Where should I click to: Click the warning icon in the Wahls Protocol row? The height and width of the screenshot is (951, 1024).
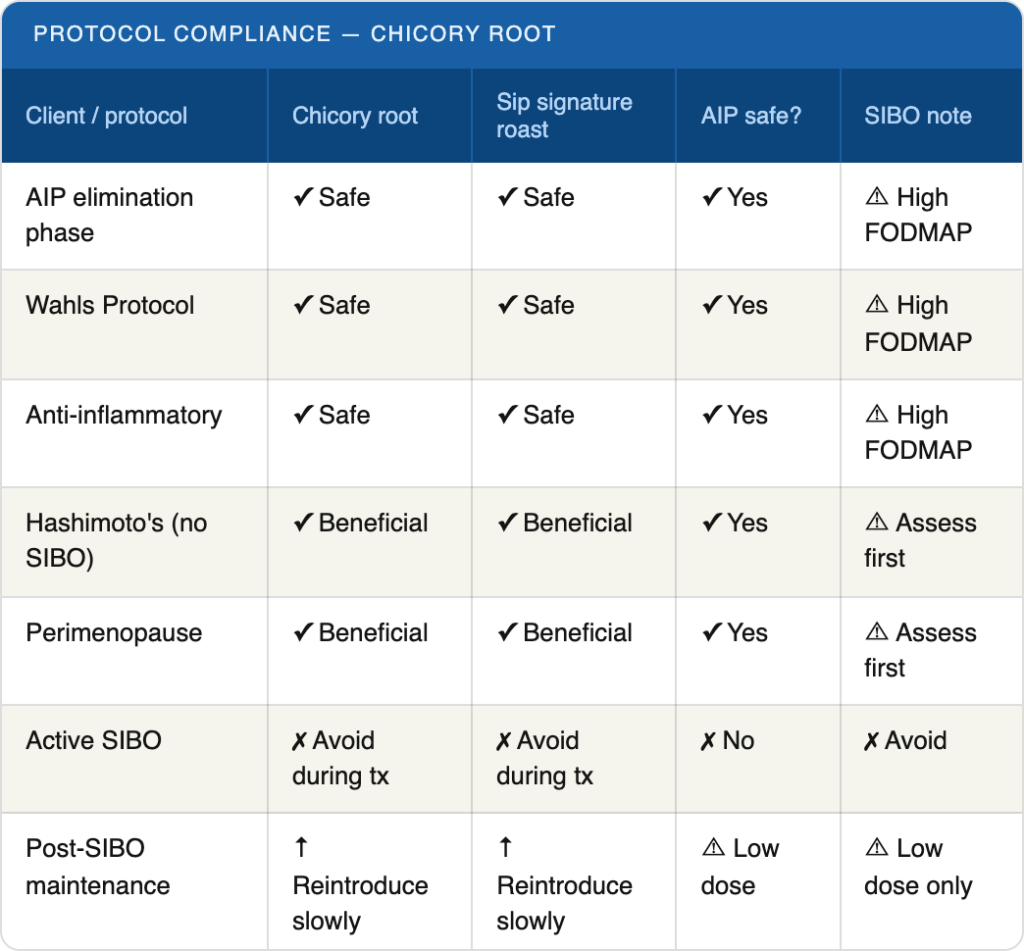[876, 306]
